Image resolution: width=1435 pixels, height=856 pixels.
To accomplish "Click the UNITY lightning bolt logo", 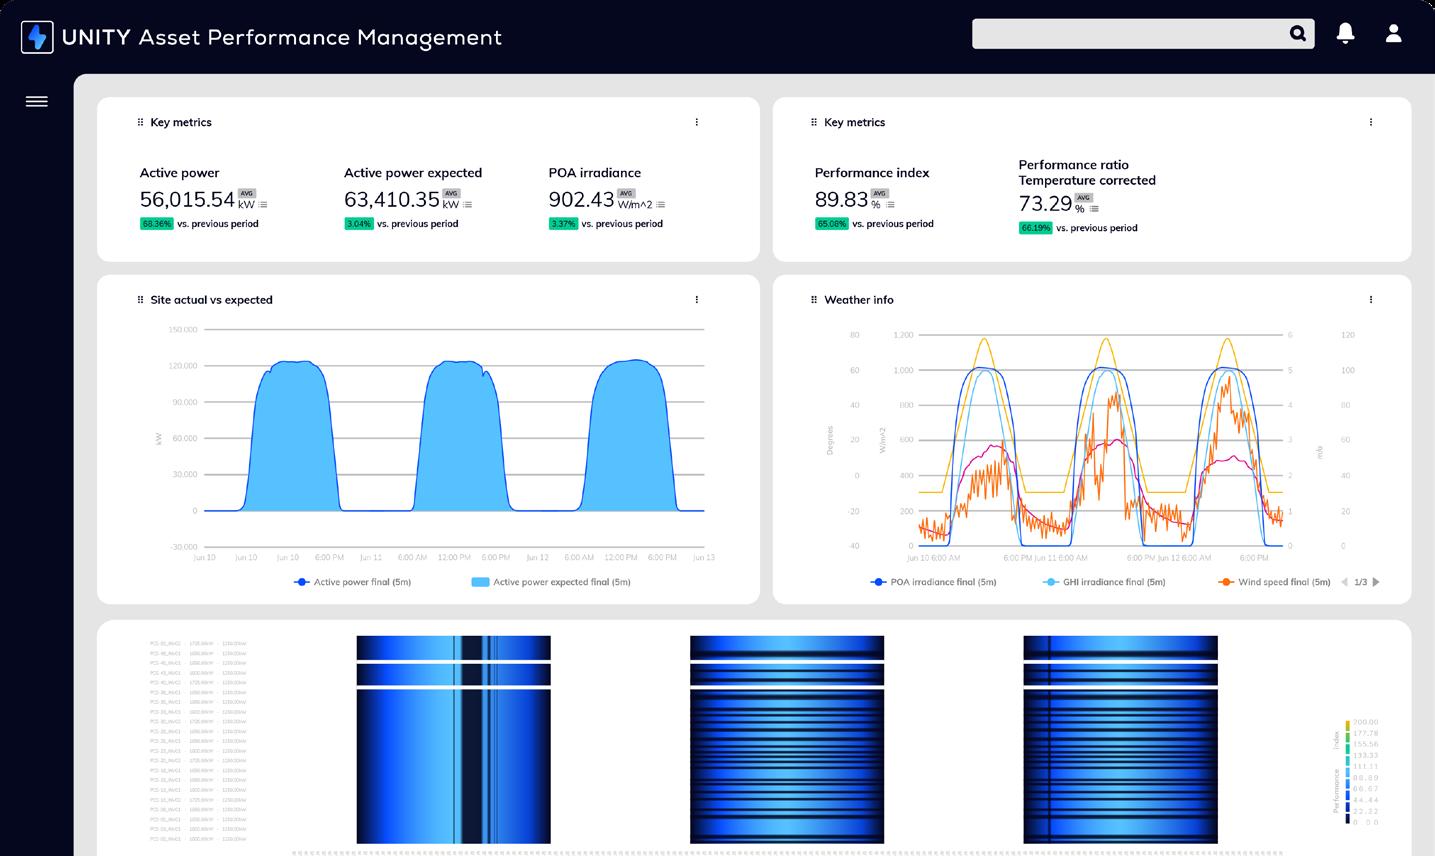I will (x=37, y=37).
